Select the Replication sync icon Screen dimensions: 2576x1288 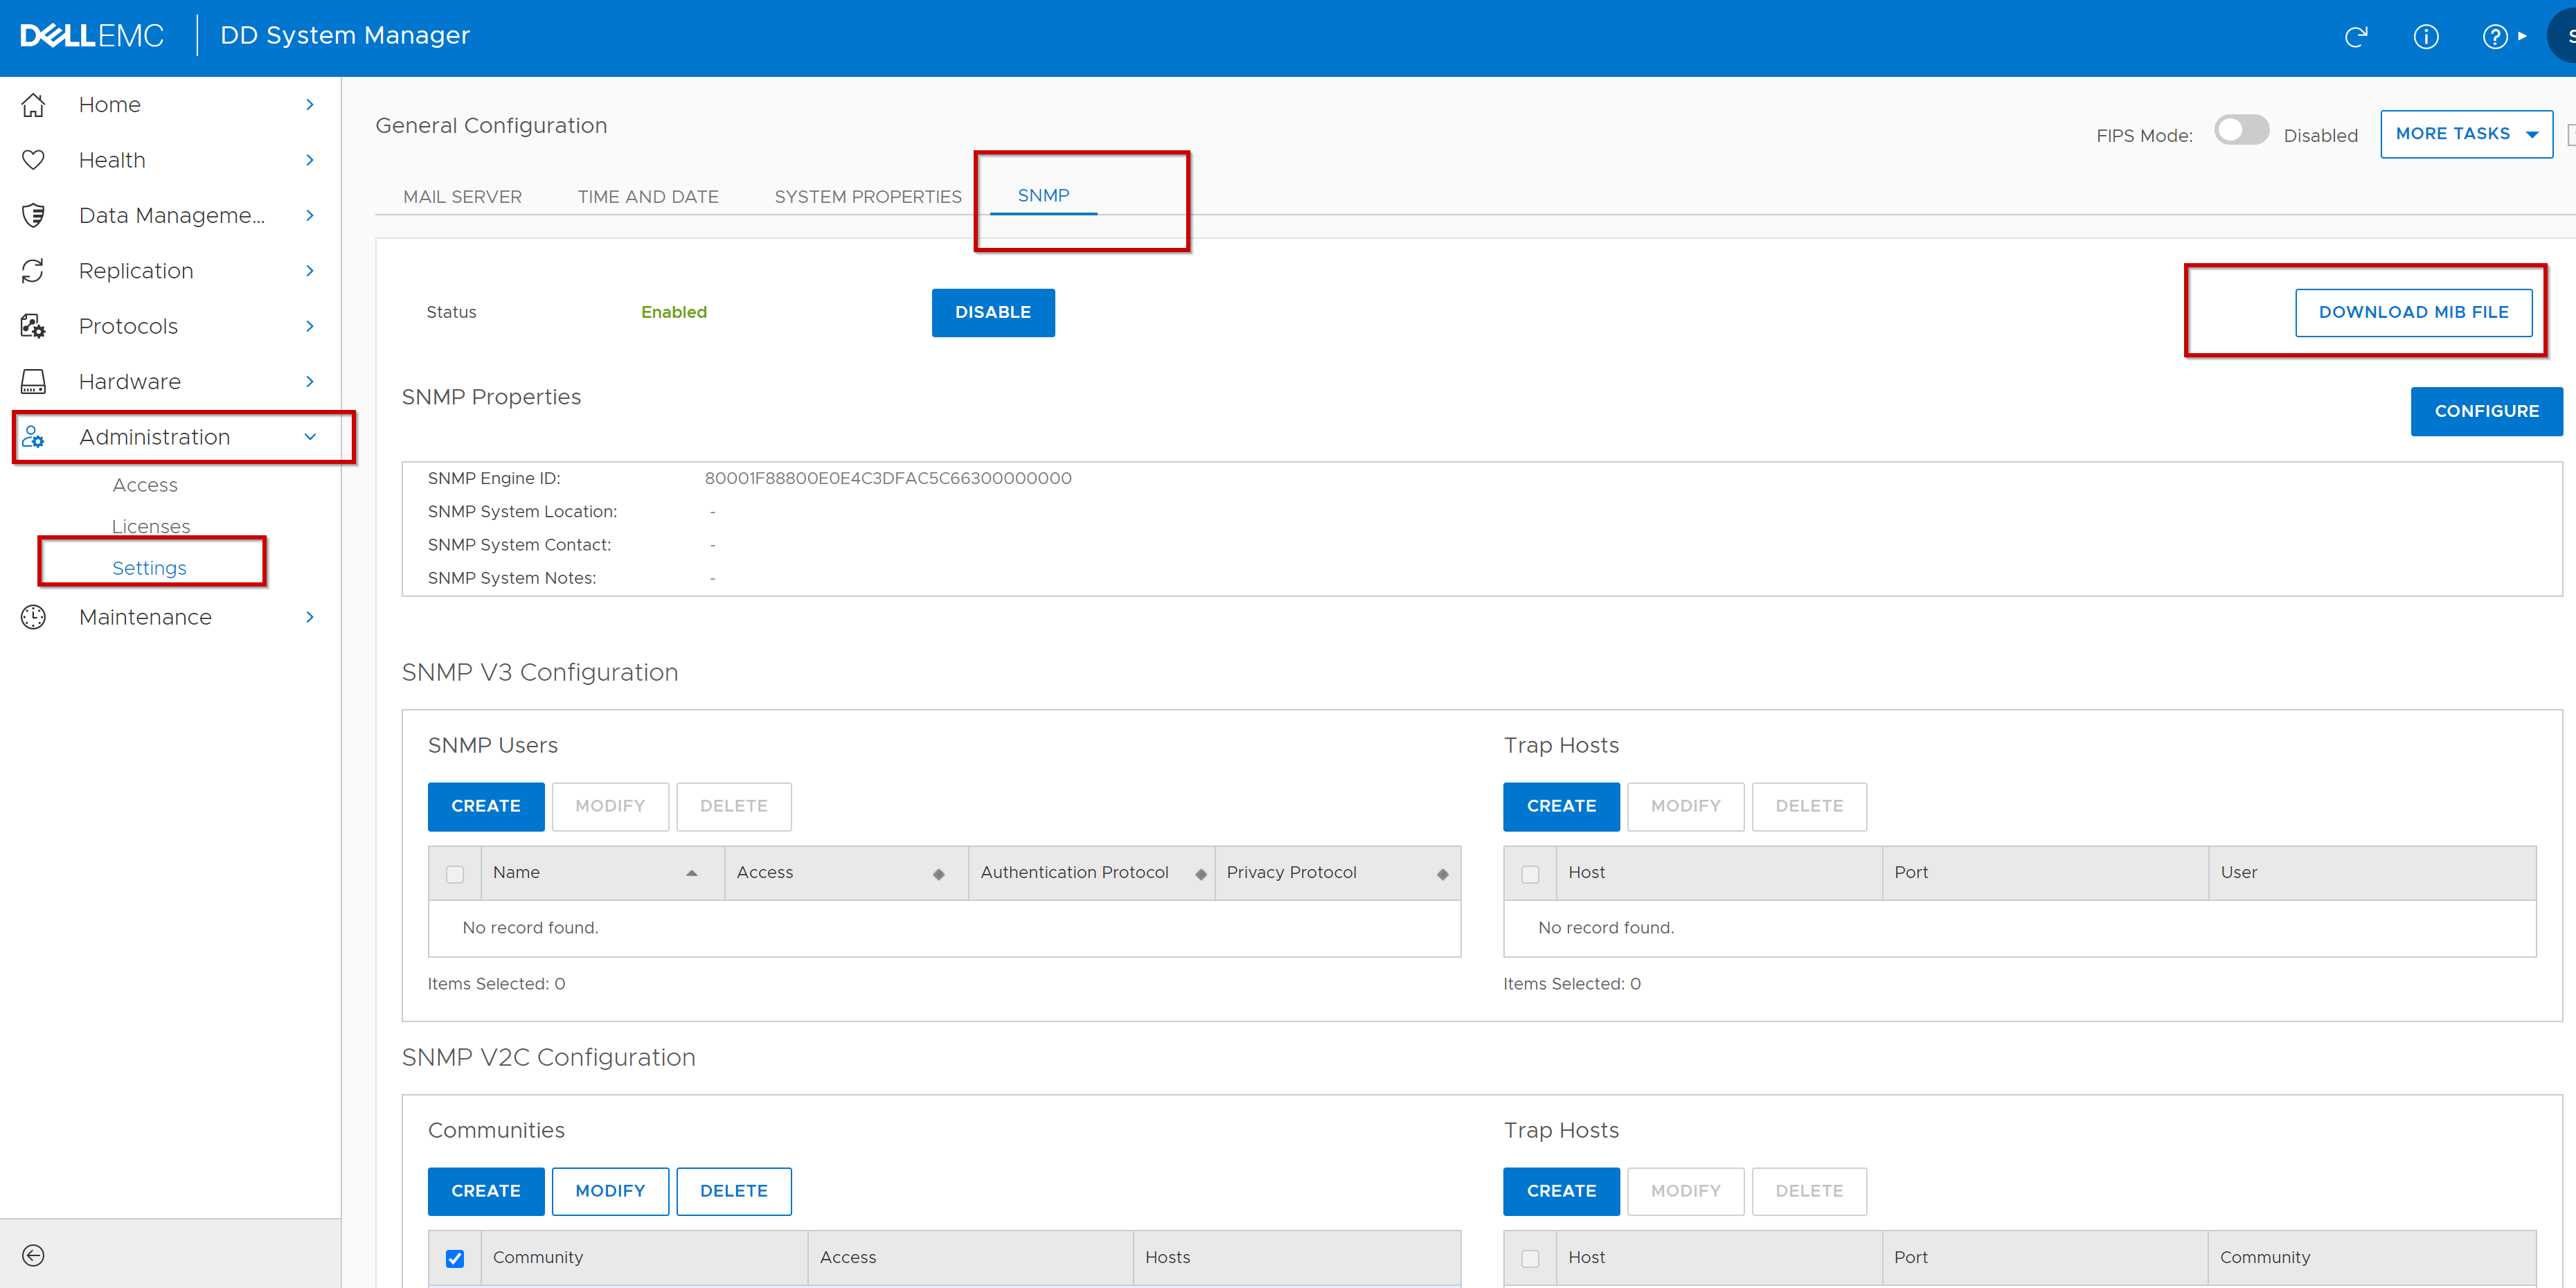click(x=33, y=270)
